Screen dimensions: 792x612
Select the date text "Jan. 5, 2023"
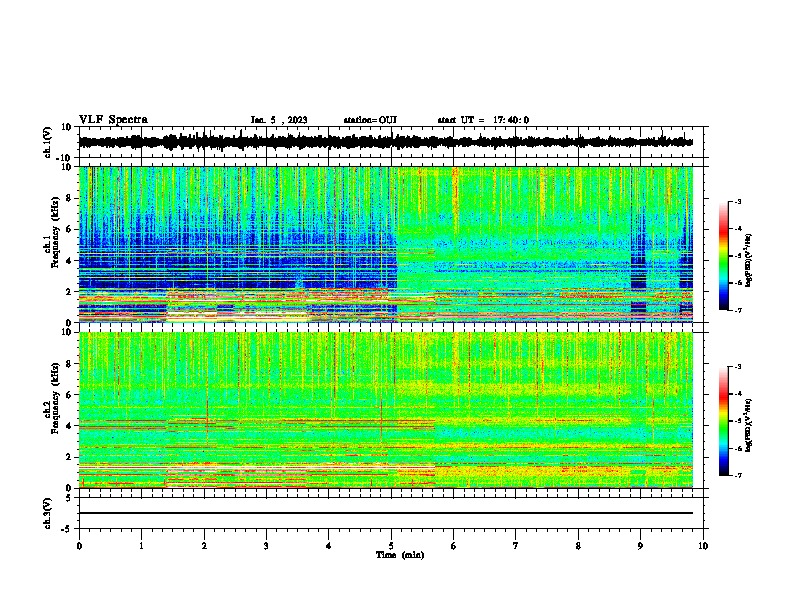[x=279, y=120]
